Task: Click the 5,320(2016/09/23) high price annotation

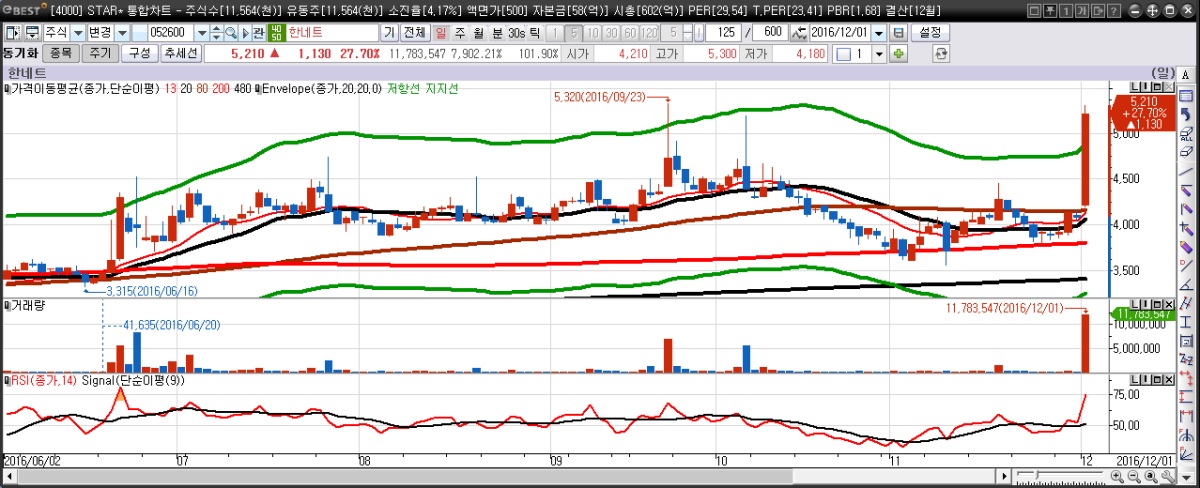Action: click(598, 97)
